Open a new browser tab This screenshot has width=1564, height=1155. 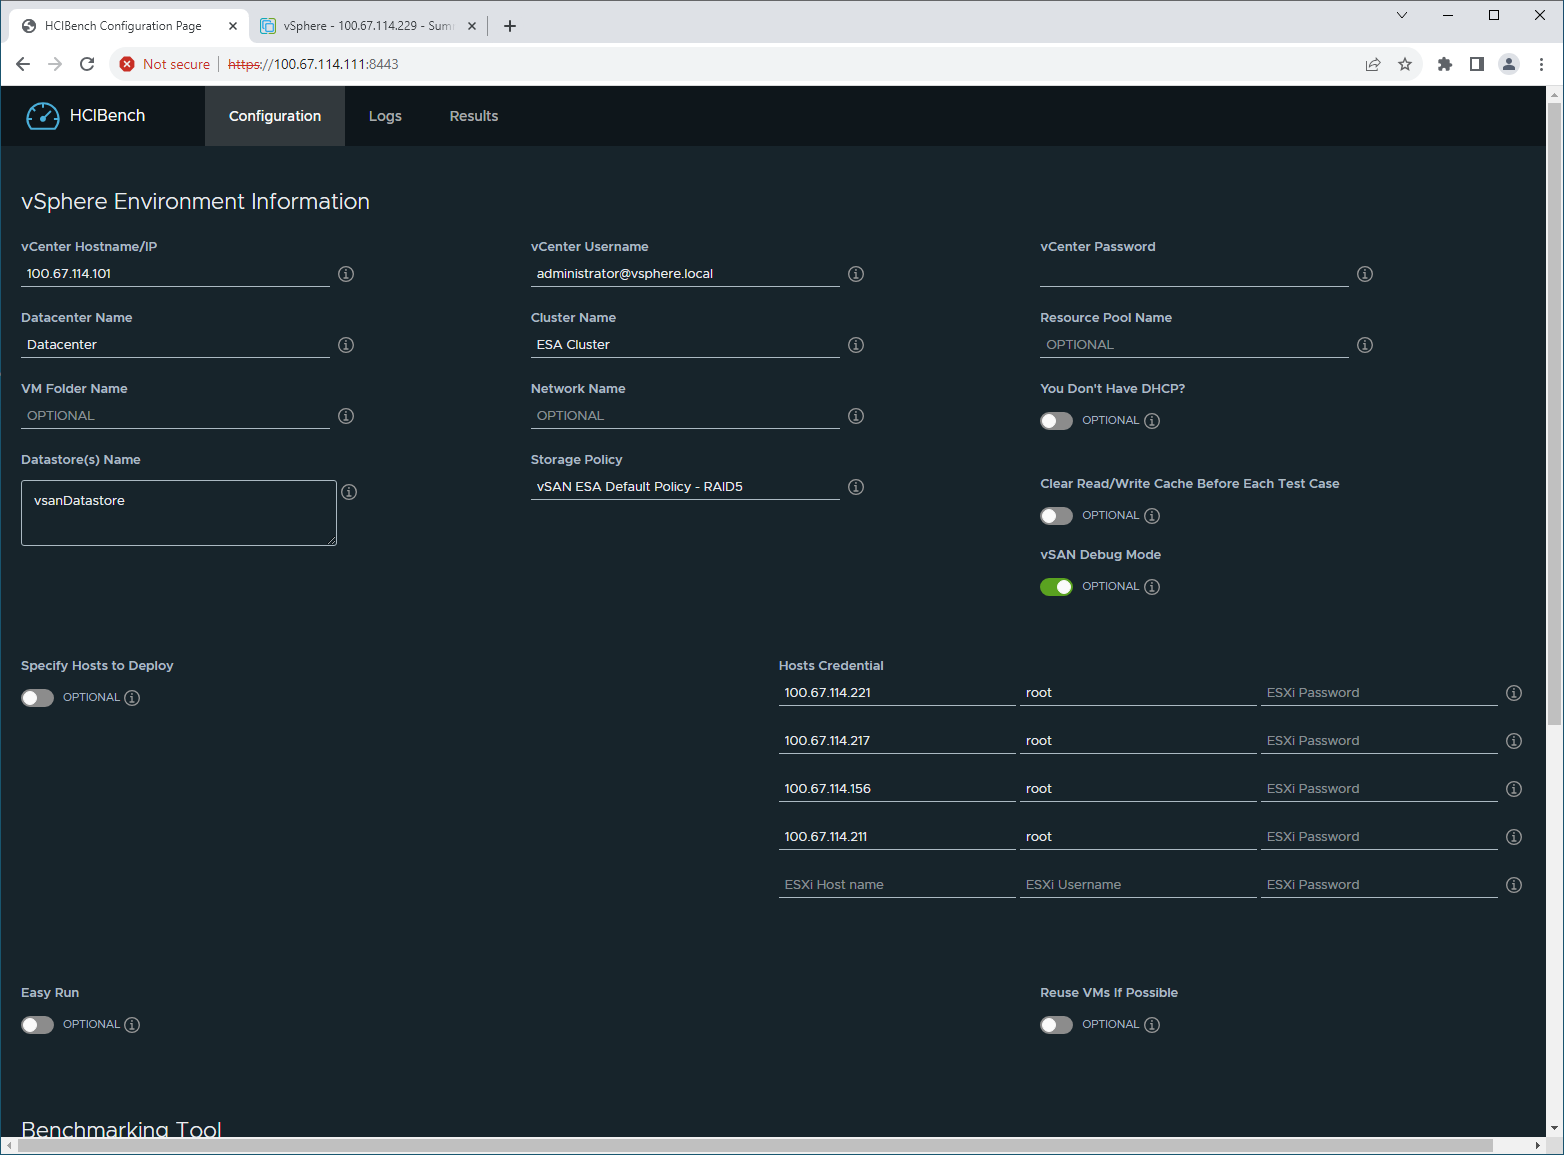click(x=510, y=26)
